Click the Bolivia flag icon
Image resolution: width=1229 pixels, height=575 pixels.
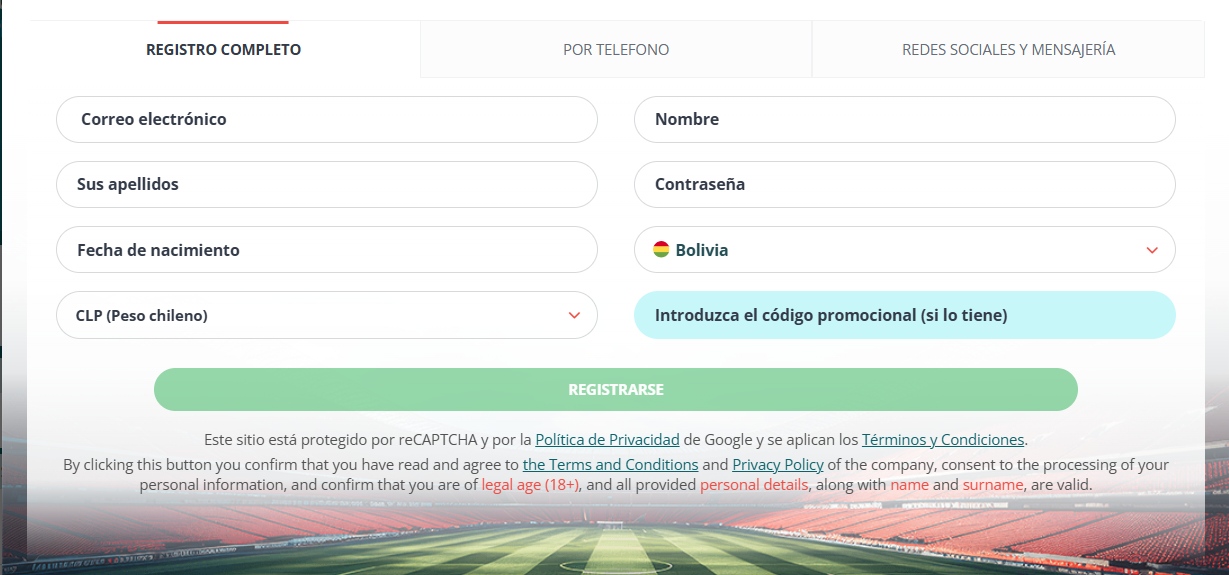click(x=661, y=249)
